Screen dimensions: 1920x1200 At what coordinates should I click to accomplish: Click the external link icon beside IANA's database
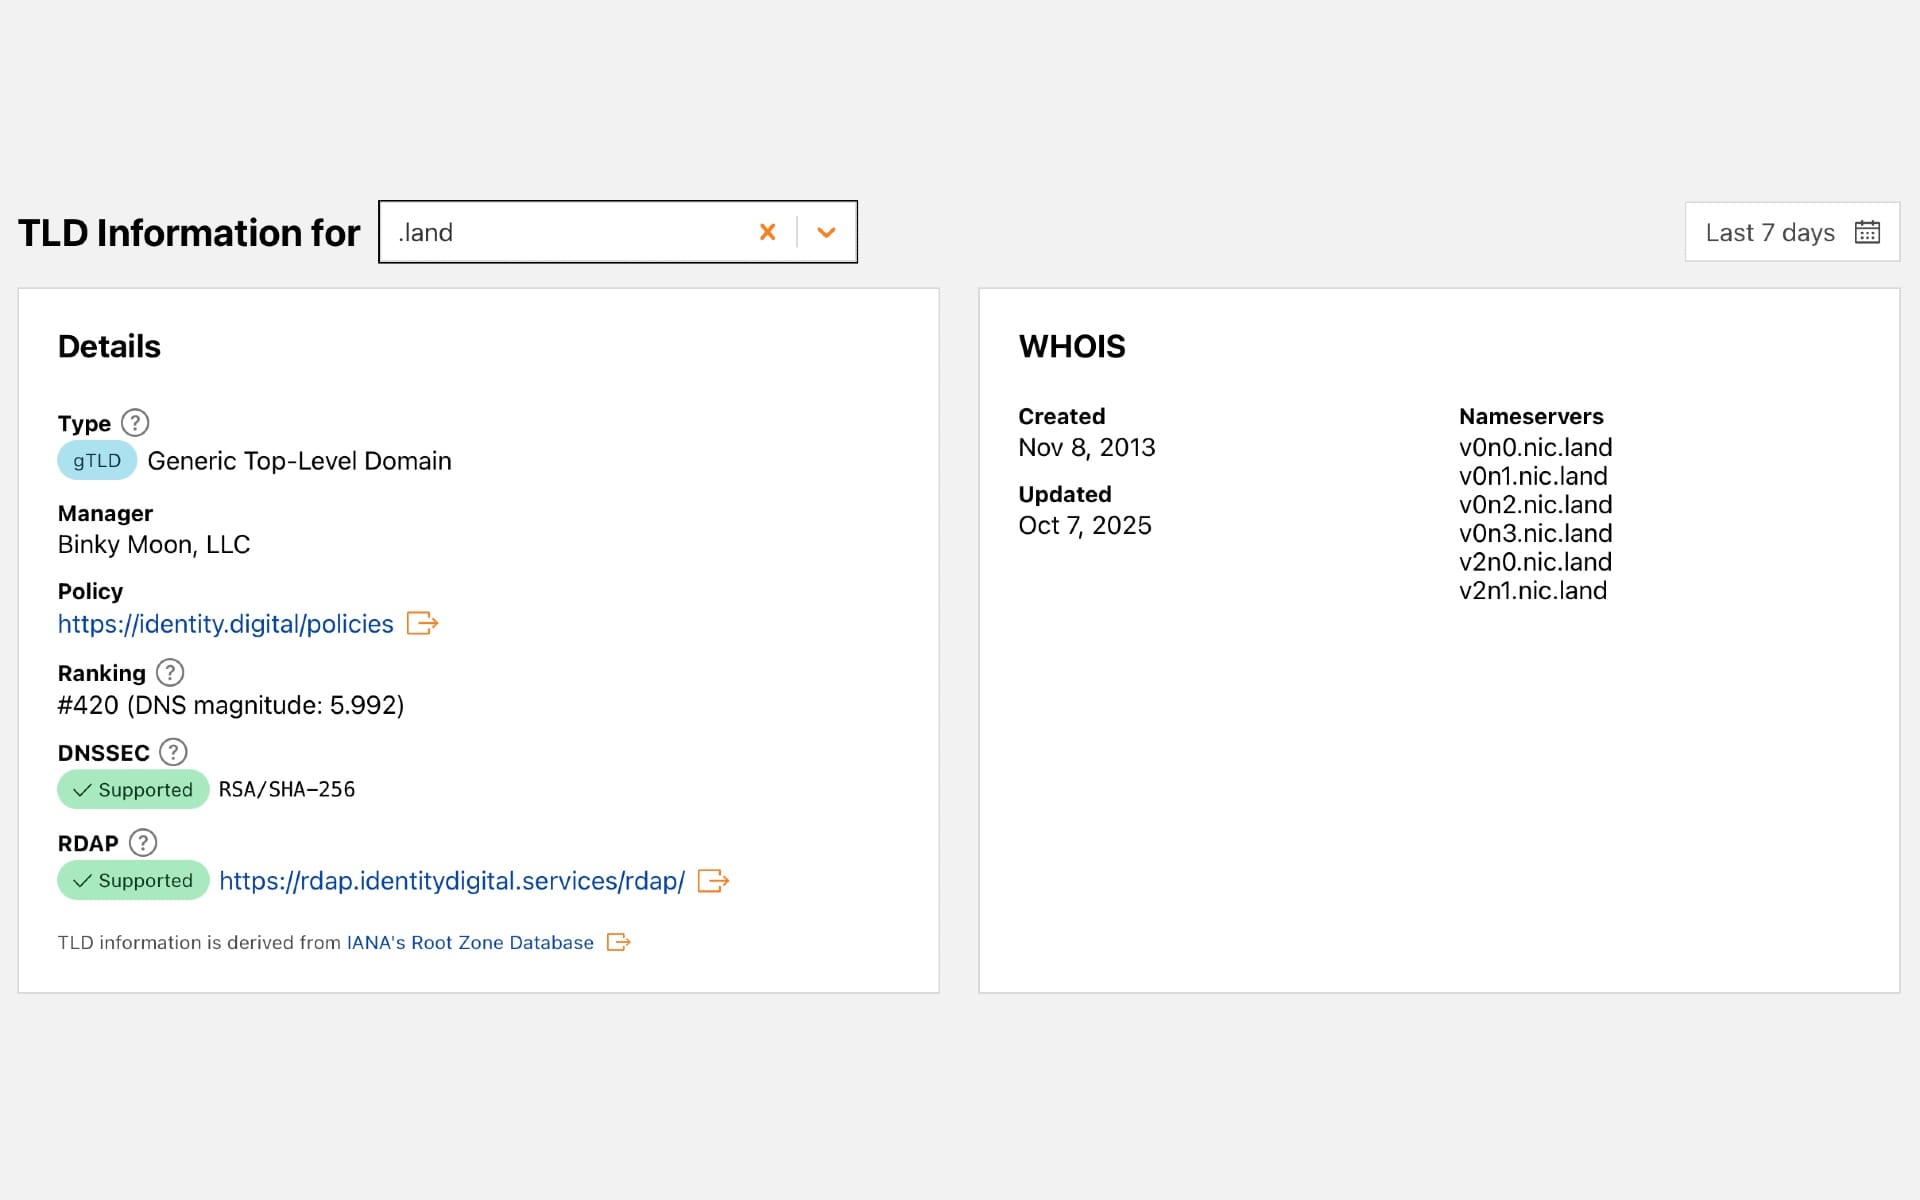pyautogui.click(x=618, y=941)
